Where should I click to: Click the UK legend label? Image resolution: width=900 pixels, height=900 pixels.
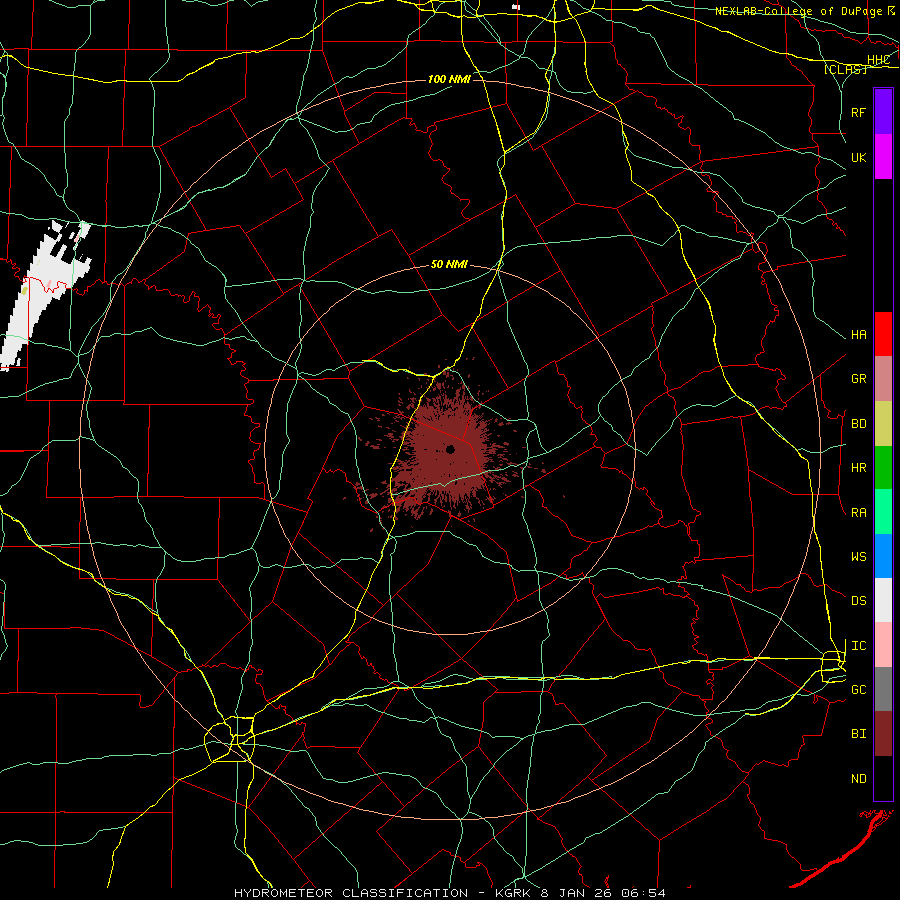tap(859, 157)
